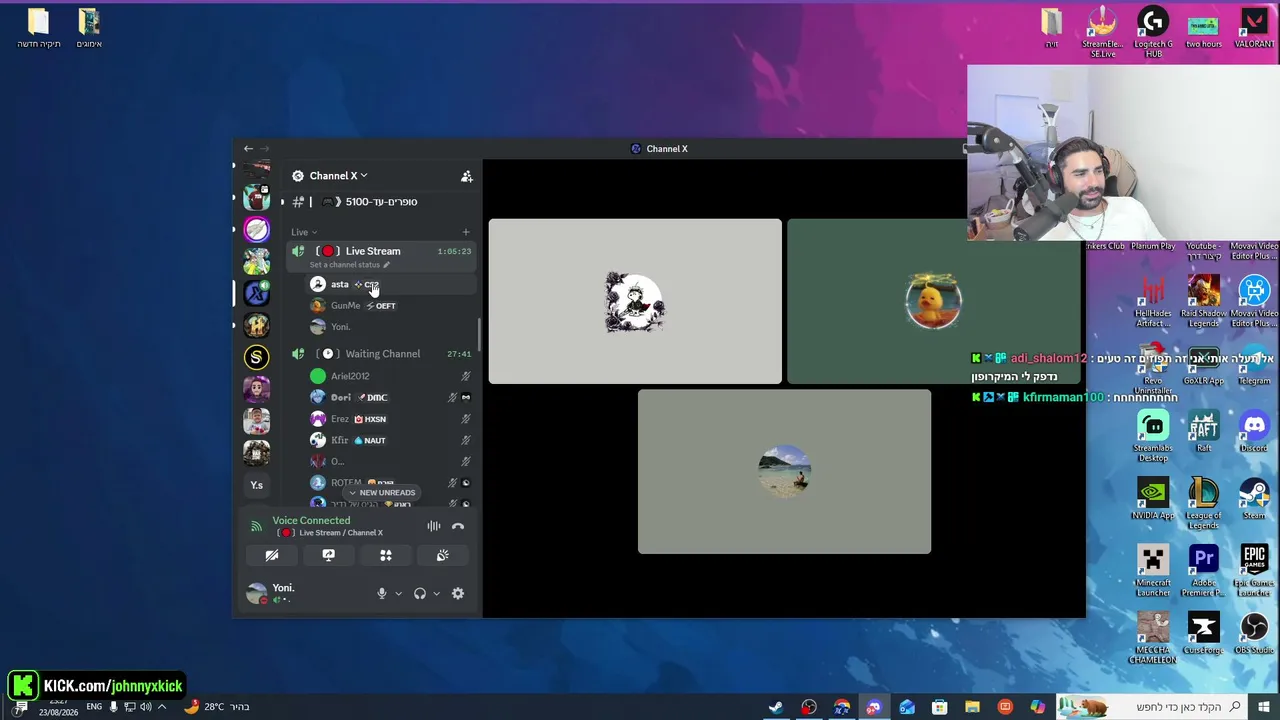Open the Windows Start menu
The width and height of the screenshot is (1280, 720).
(1265, 707)
